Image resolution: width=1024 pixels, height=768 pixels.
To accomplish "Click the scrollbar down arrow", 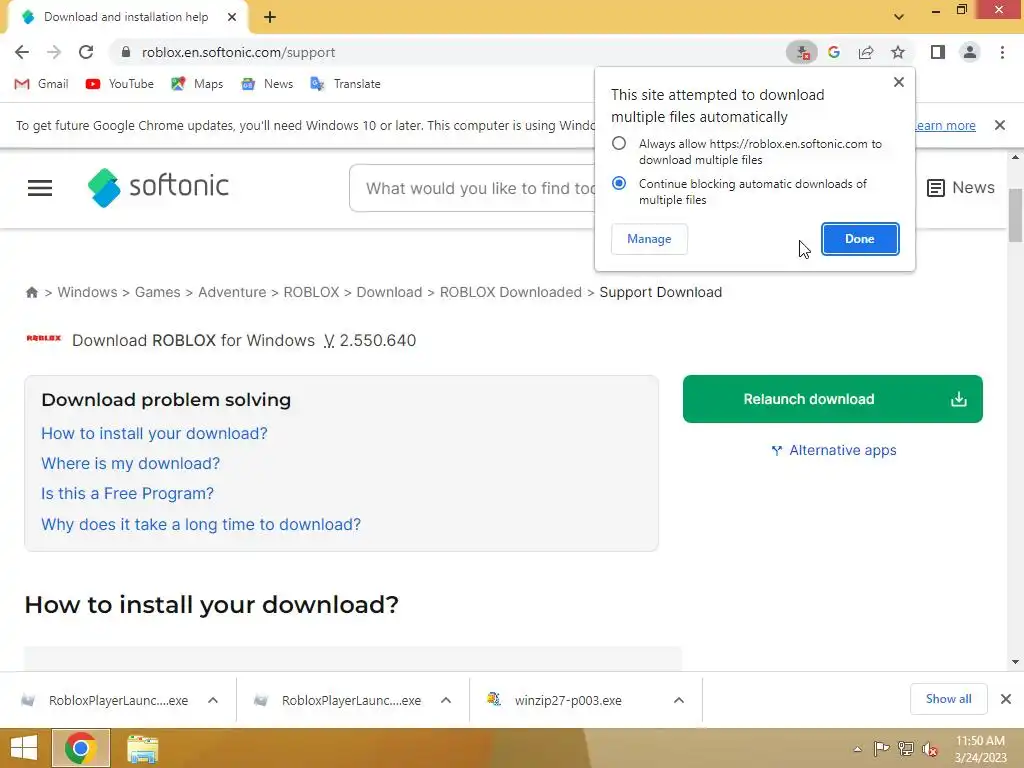I will [x=1015, y=662].
